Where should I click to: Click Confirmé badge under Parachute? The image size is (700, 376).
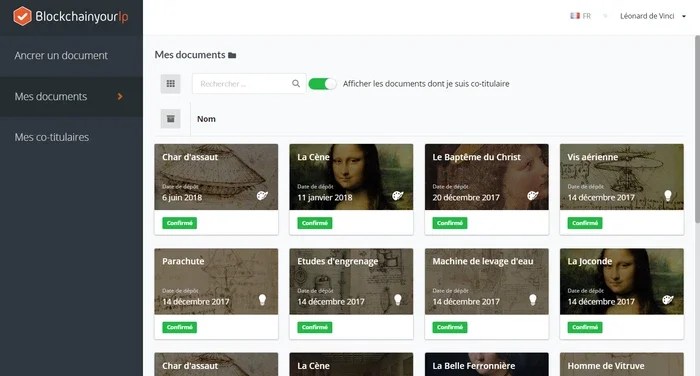pyautogui.click(x=179, y=327)
